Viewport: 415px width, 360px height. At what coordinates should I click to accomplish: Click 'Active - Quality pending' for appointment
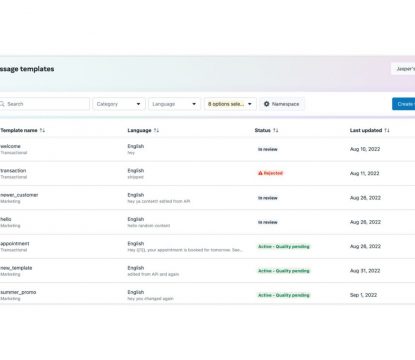tap(284, 247)
